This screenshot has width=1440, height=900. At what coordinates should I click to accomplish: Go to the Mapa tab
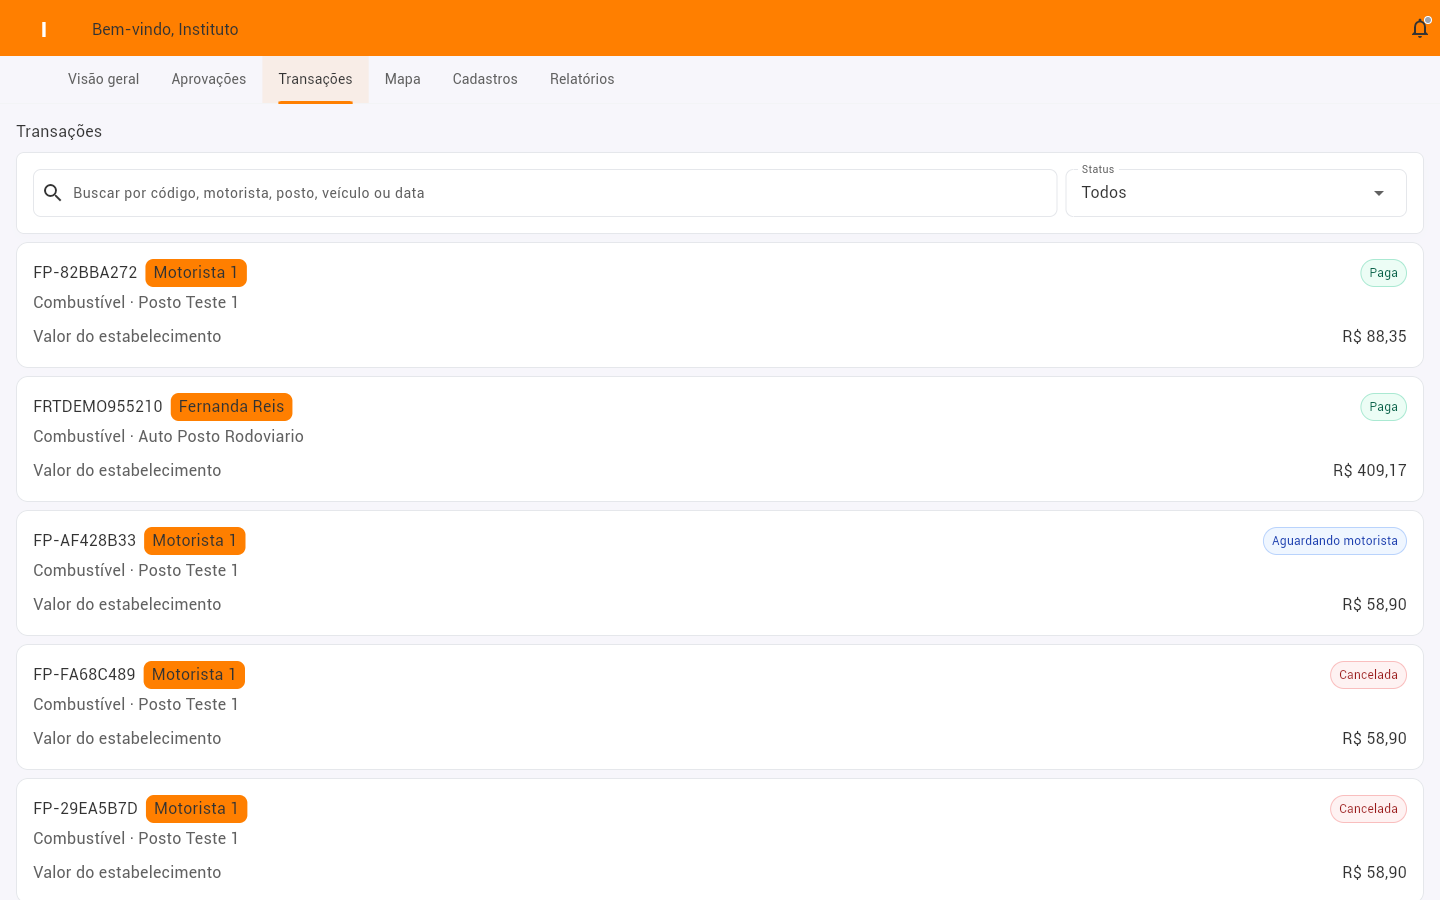point(402,79)
